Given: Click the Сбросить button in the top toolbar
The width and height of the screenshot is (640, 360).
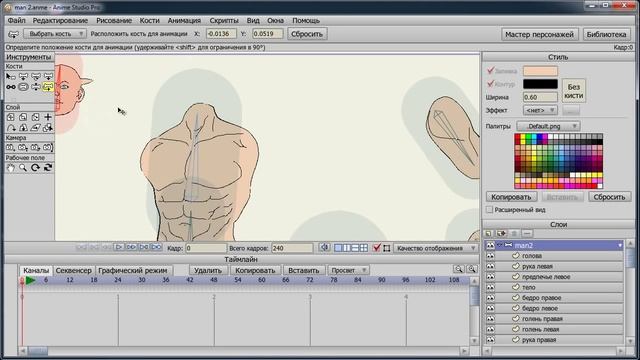Looking at the screenshot, I should pyautogui.click(x=307, y=34).
